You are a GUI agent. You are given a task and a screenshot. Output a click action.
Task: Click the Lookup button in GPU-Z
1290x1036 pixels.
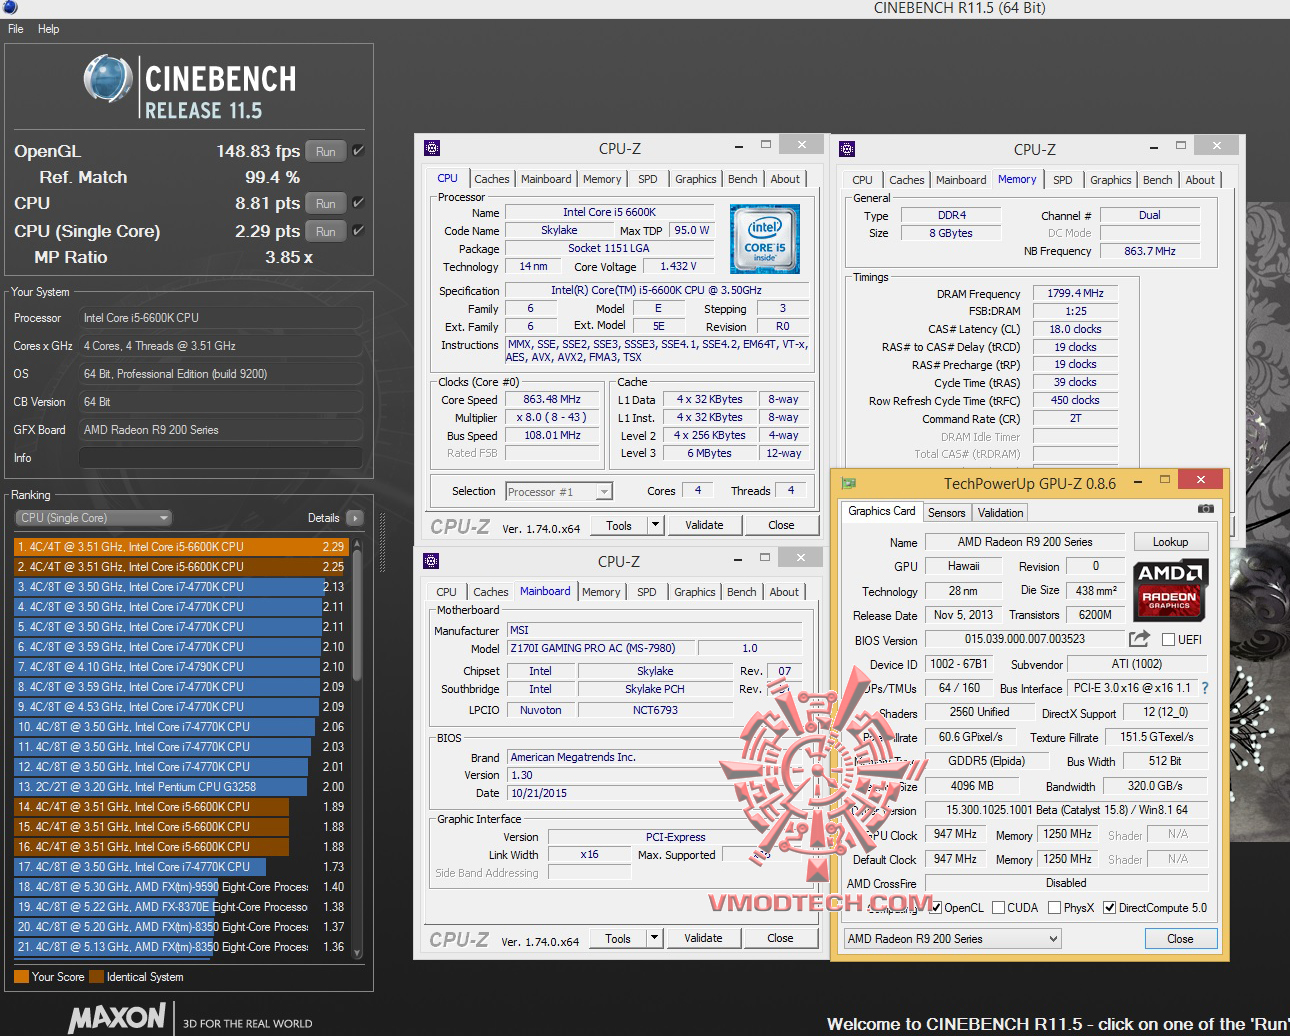1170,542
